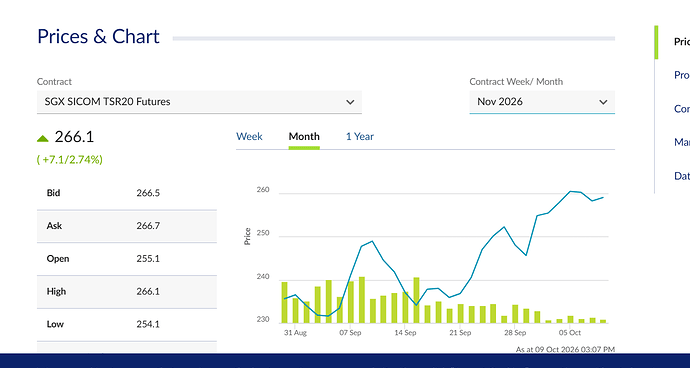Click the green up-arrow price indicator
The height and width of the screenshot is (368, 690).
(43, 138)
